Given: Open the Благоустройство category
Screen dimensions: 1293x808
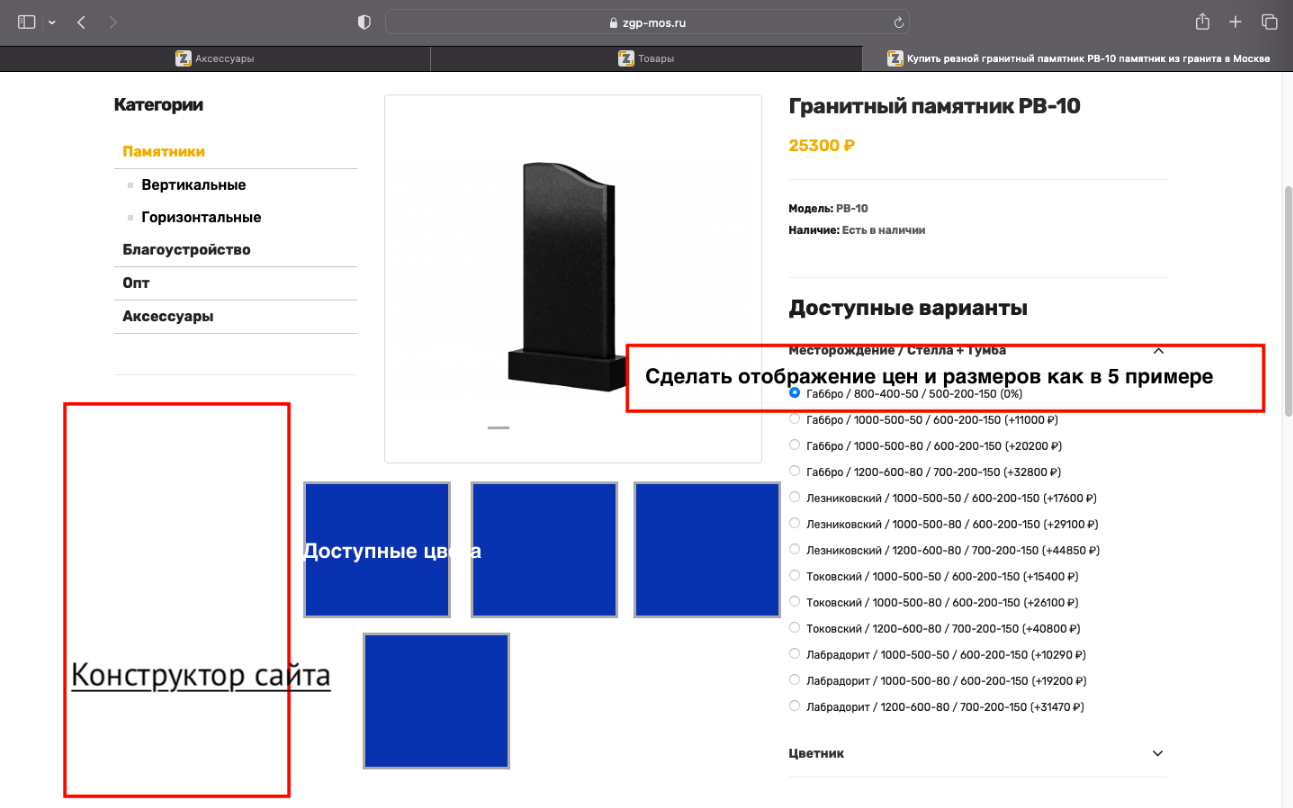Looking at the screenshot, I should (186, 250).
